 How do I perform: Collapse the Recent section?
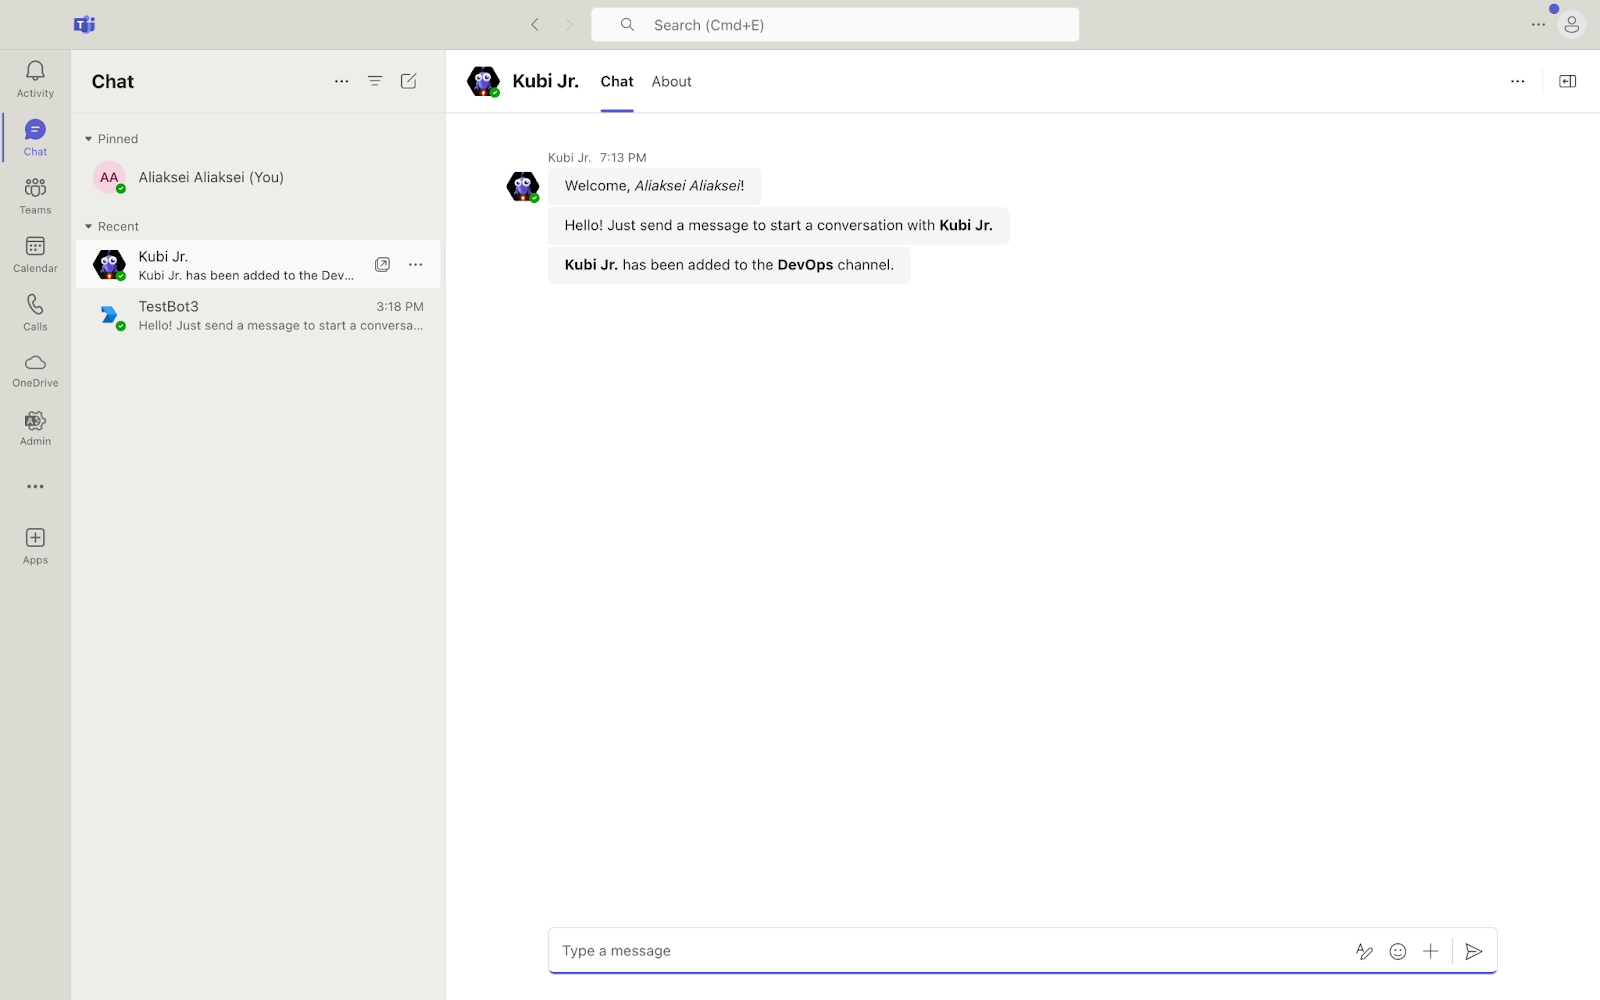point(111,227)
